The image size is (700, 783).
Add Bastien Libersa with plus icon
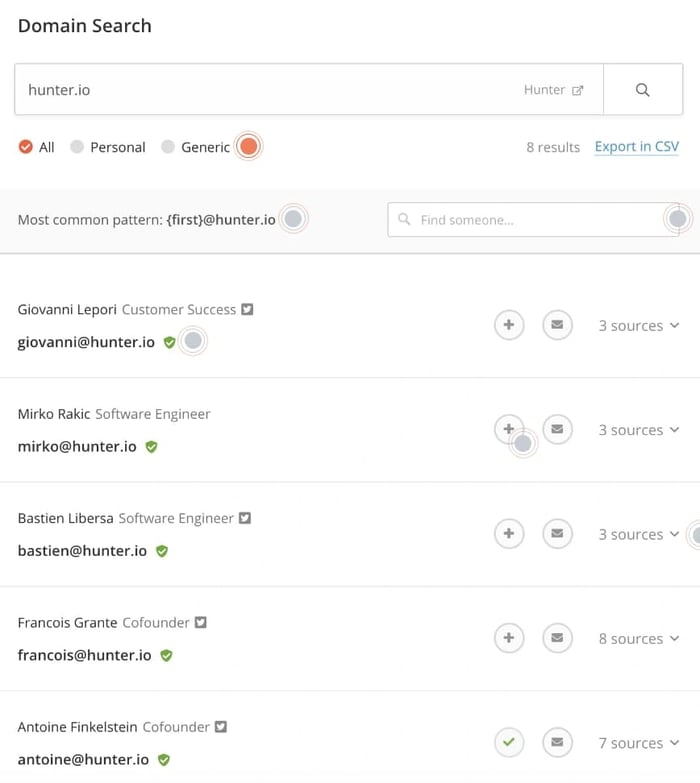coord(509,534)
